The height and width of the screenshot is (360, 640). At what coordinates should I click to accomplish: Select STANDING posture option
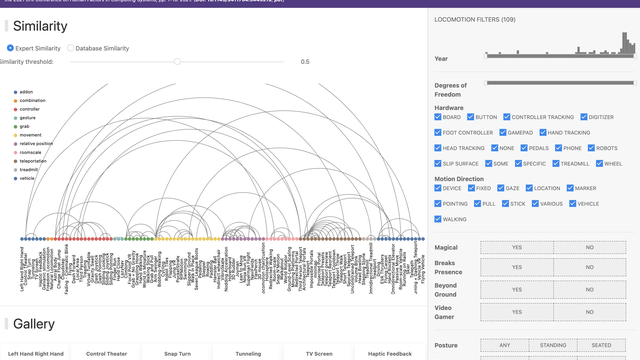point(553,345)
